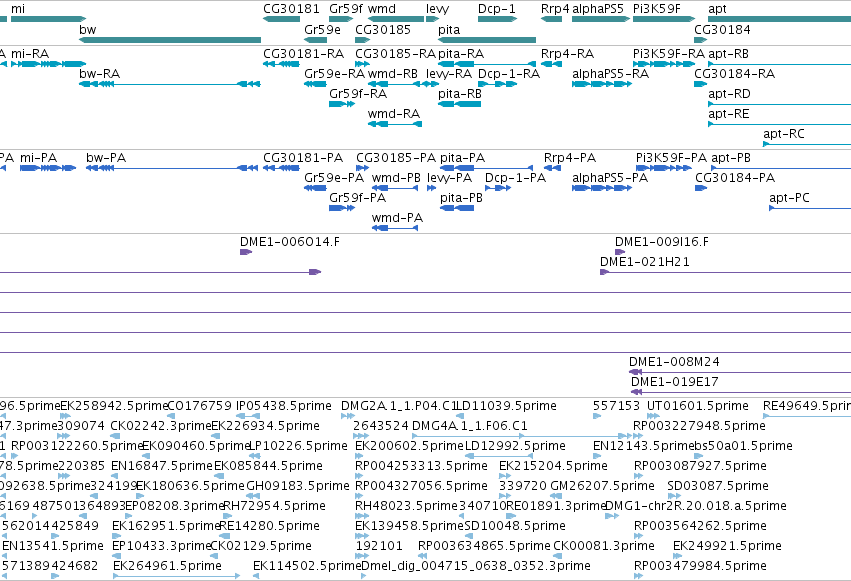
Task: Click the CG30184-RA transcript
Action: coord(701,84)
